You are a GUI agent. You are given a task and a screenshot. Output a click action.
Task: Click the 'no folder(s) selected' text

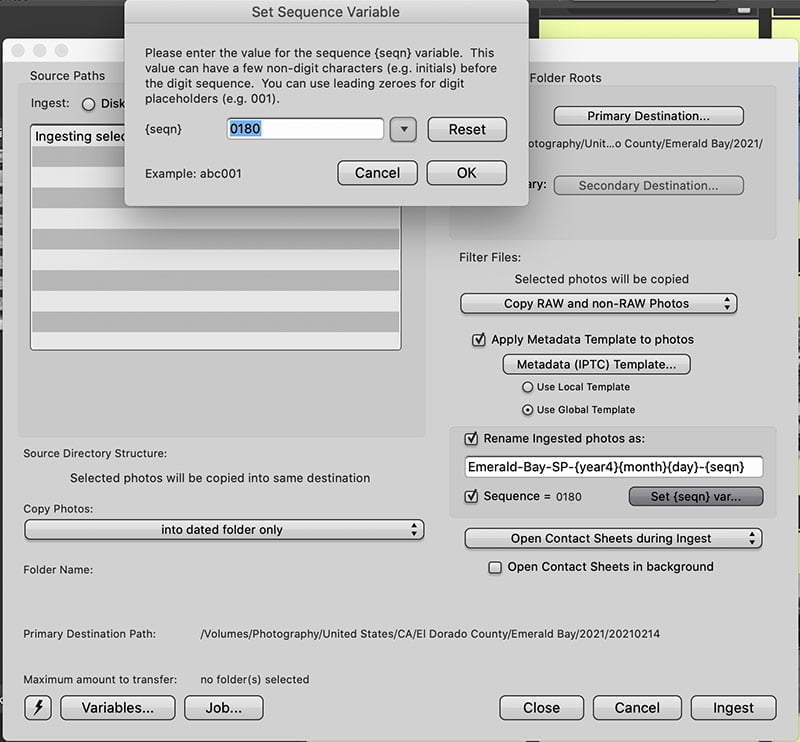(255, 680)
